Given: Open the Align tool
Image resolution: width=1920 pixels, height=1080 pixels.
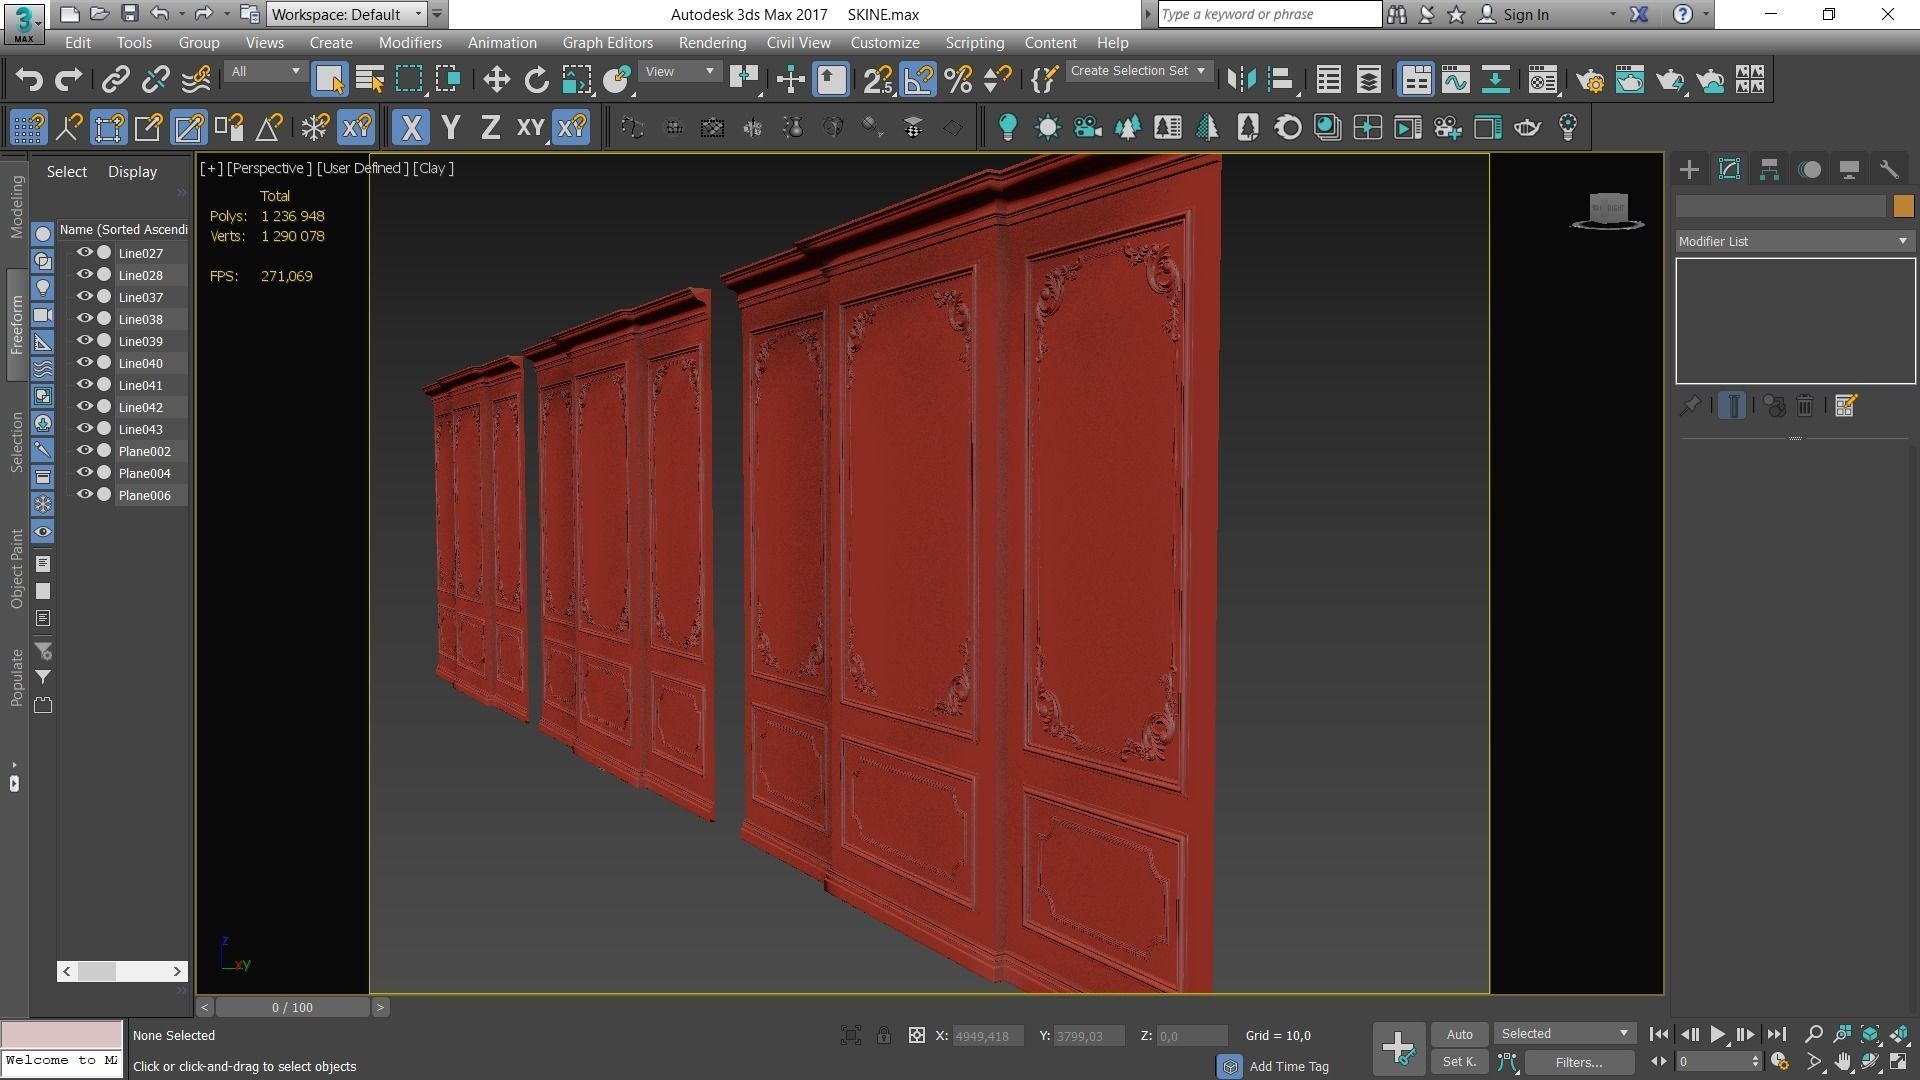Looking at the screenshot, I should (x=1281, y=80).
